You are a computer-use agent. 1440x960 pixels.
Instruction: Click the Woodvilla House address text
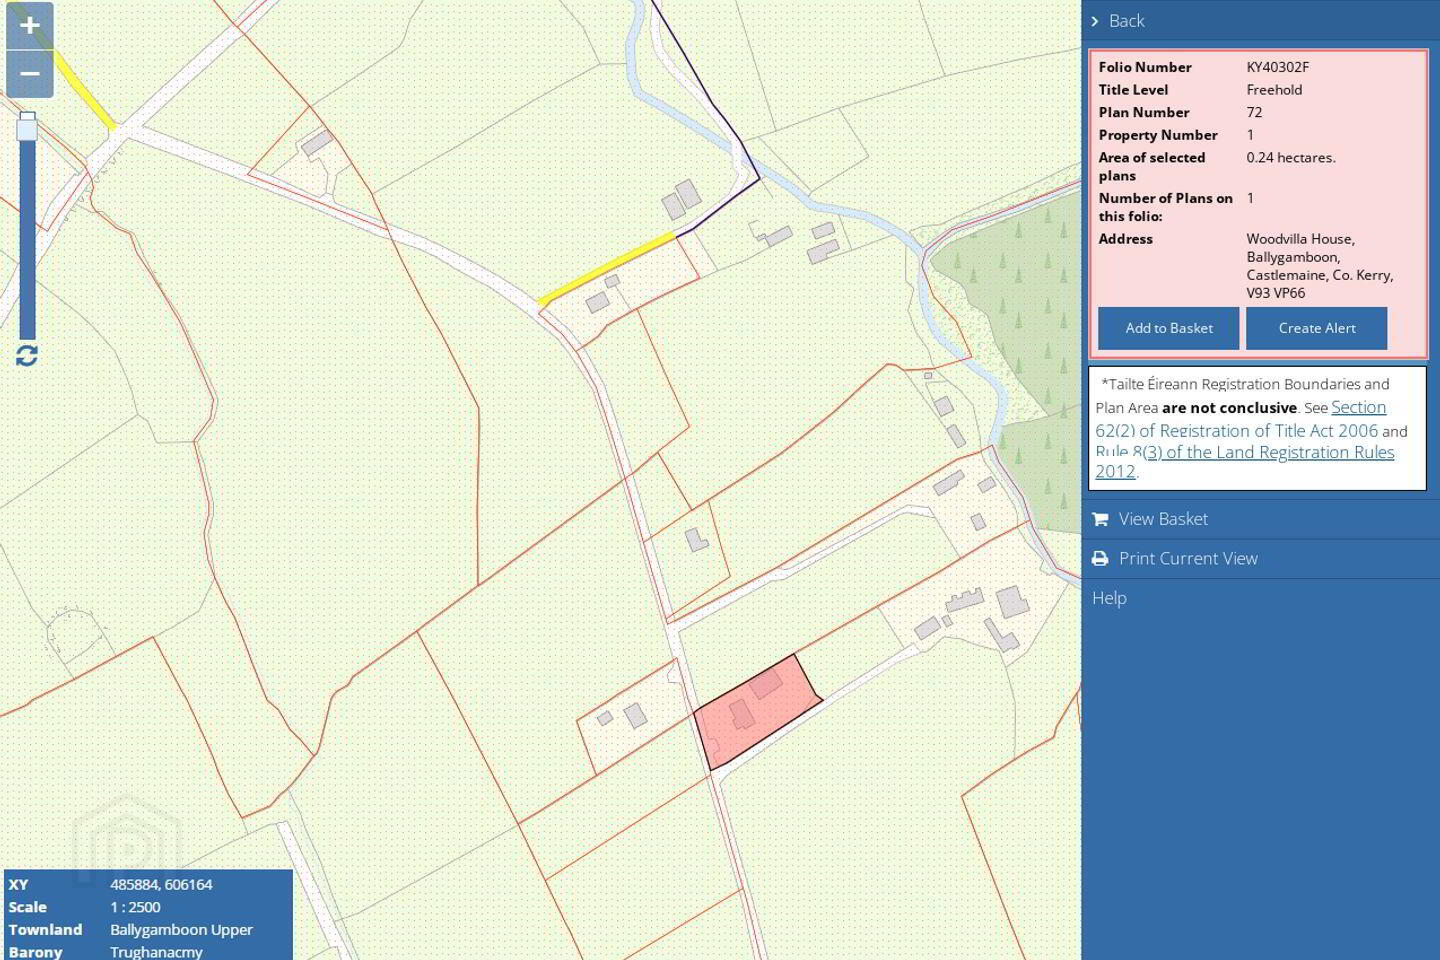coord(1319,266)
